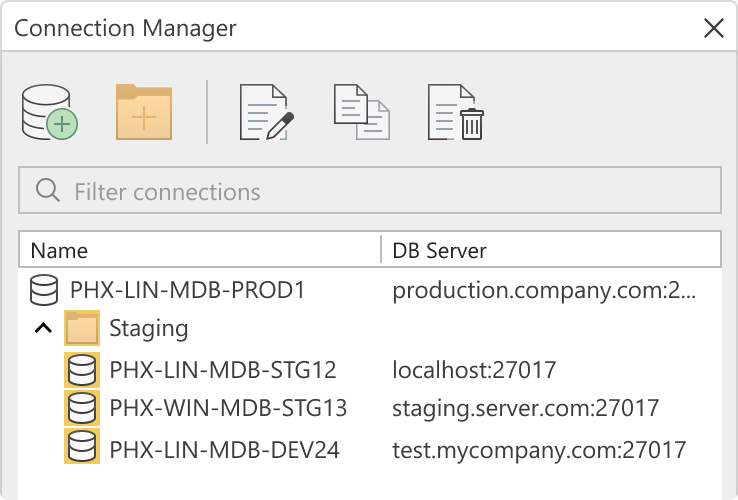Collapse the Staging folder arrow
The width and height of the screenshot is (738, 500).
42,328
